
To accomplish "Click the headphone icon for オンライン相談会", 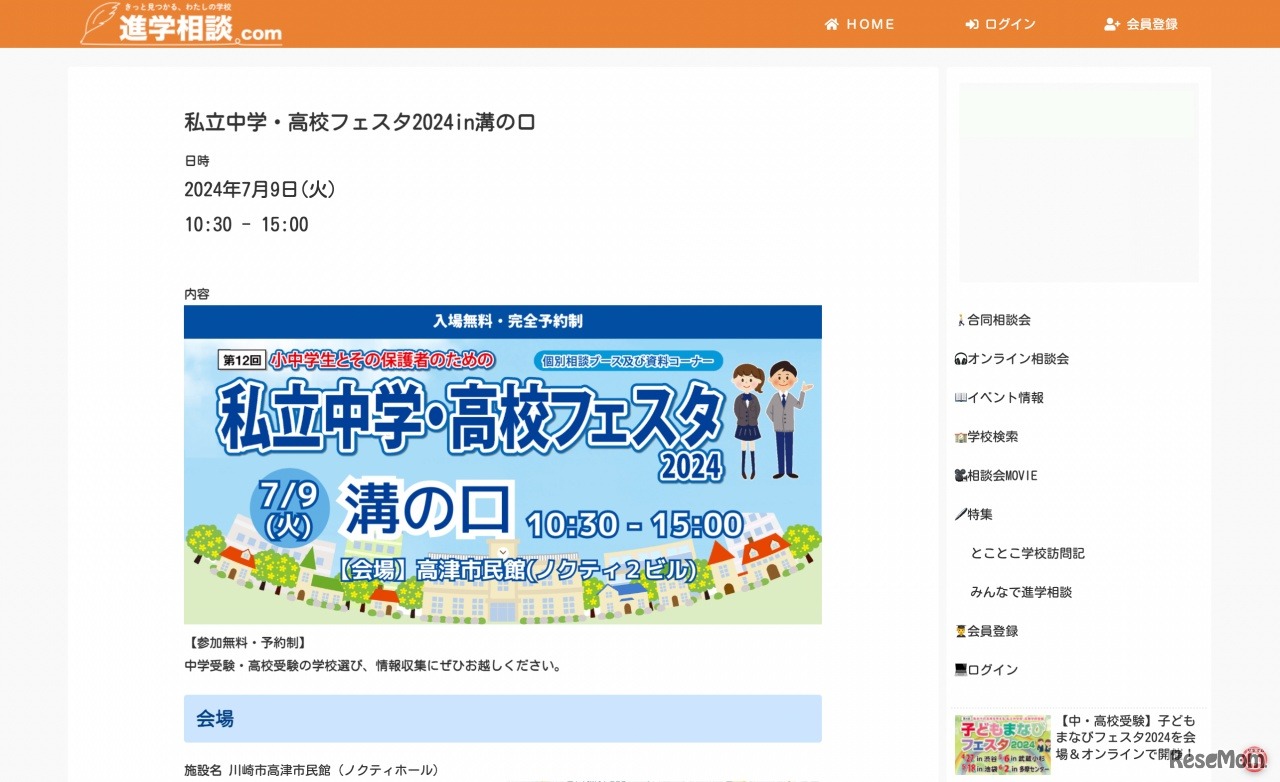I will 961,359.
